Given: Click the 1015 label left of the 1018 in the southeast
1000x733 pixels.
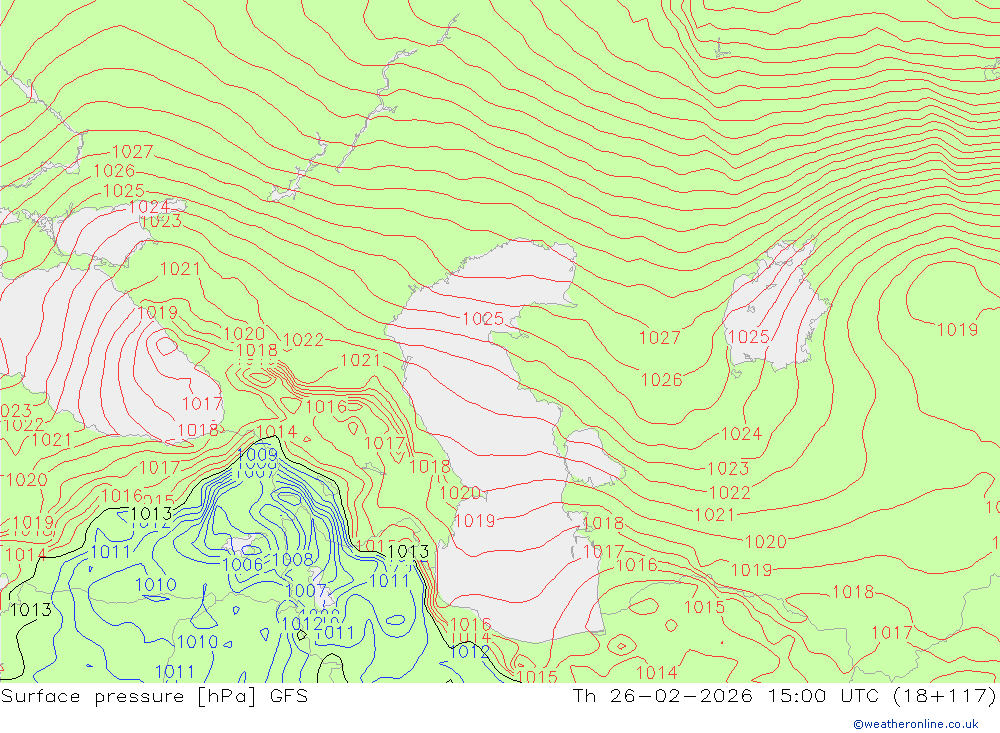Looking at the screenshot, I should pos(704,607).
